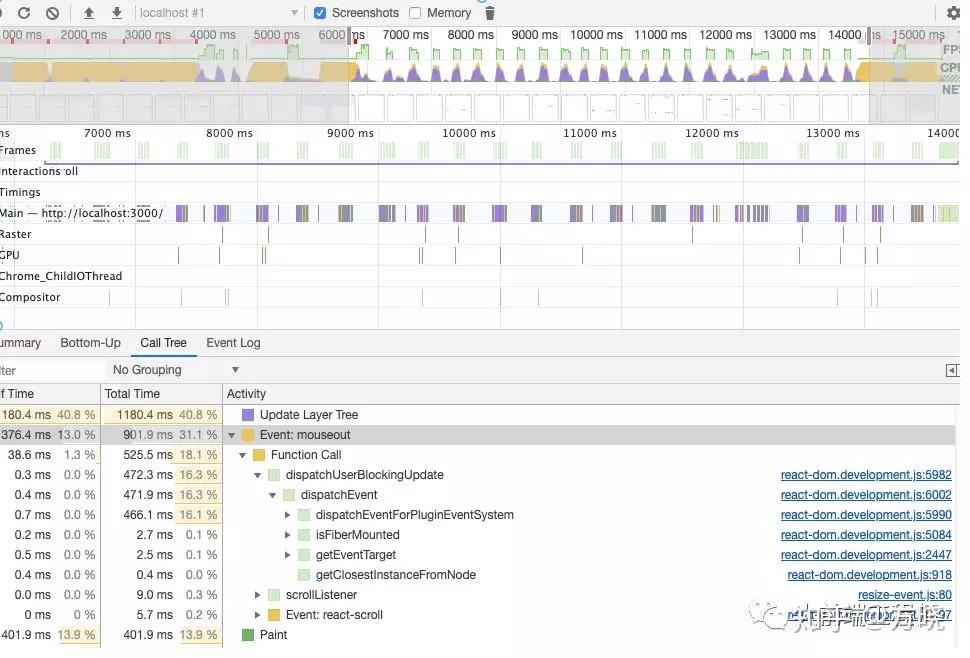Open capture settings gear icon
970x658 pixels.
tap(954, 12)
